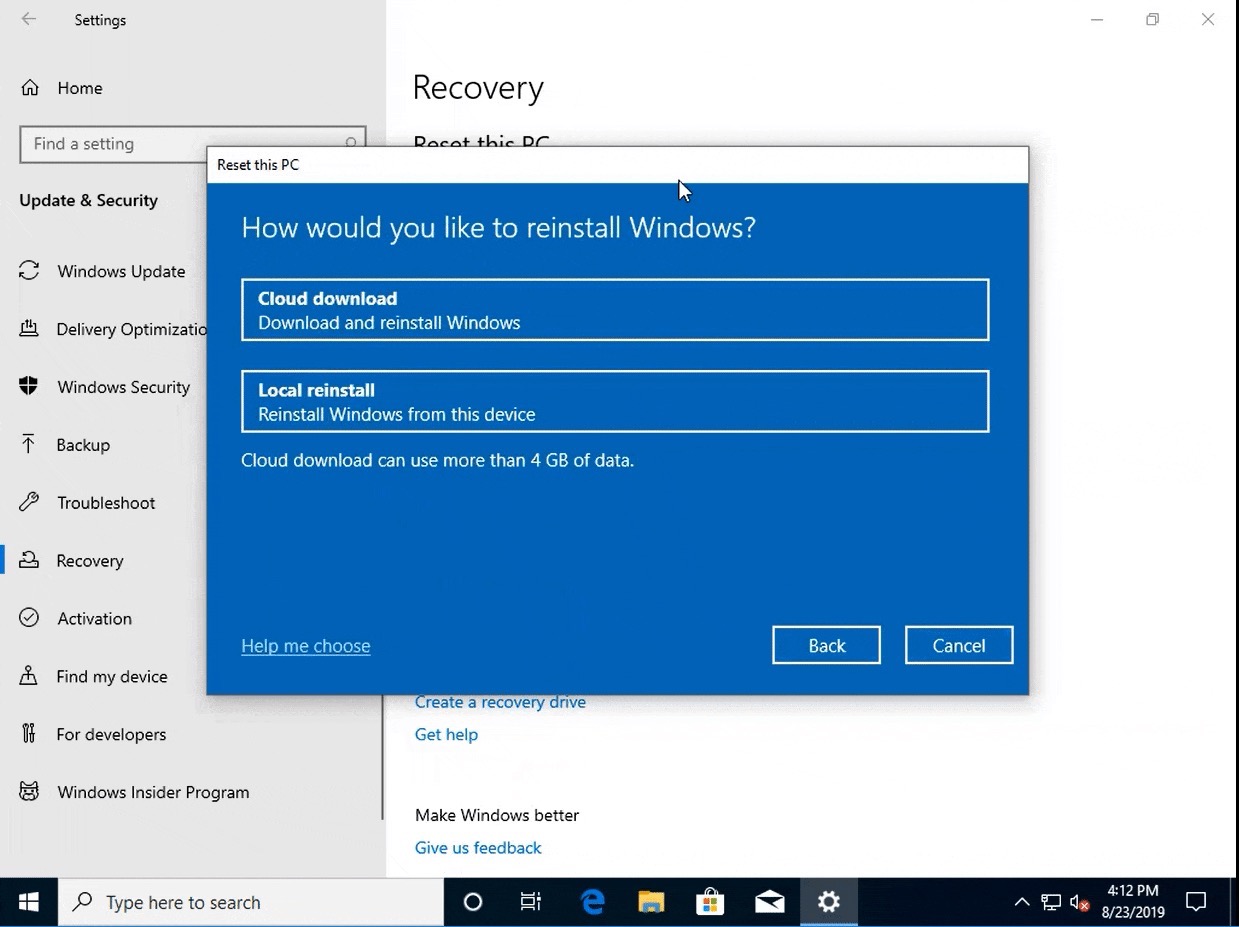Viewport: 1239px width, 927px height.
Task: Select For developers icon
Action: (29, 734)
